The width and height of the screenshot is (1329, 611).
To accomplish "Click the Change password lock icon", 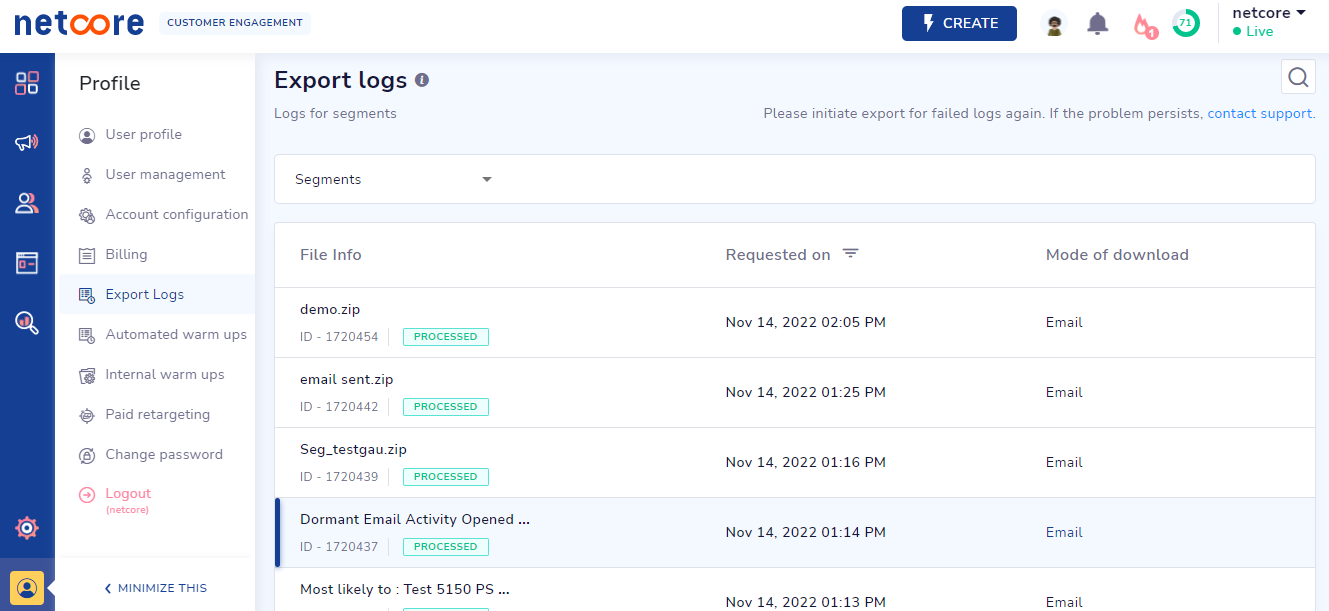I will point(87,455).
